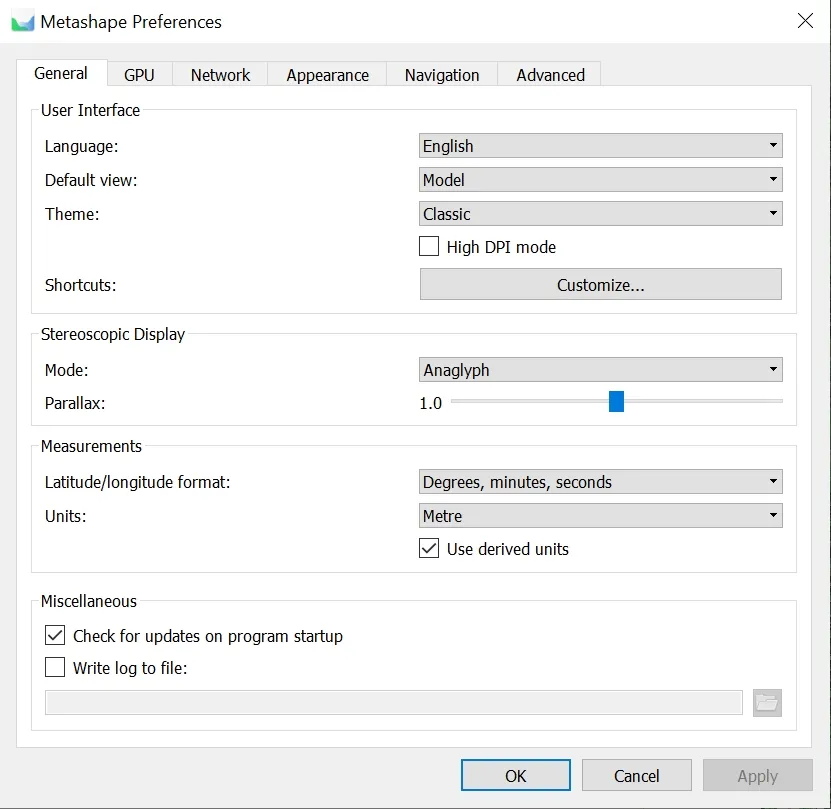
Task: Enable High DPI mode checkbox
Action: 429,247
